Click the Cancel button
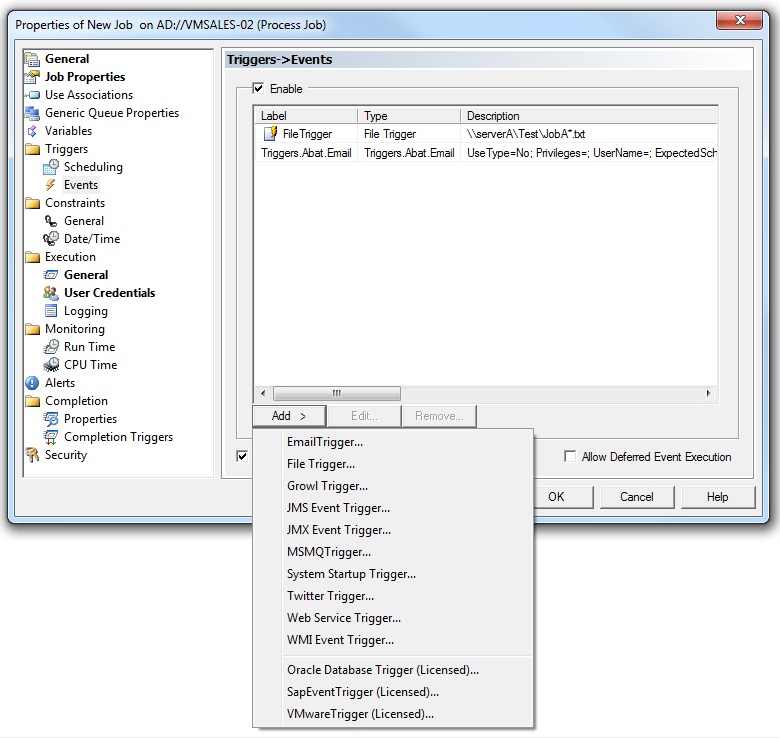780x738 pixels. 637,497
